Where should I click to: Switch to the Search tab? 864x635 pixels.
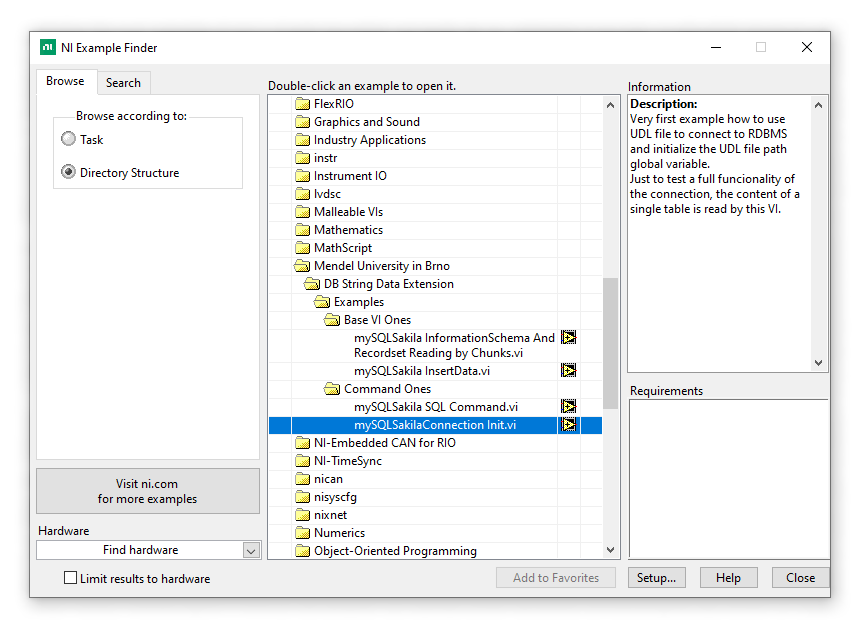tap(123, 83)
